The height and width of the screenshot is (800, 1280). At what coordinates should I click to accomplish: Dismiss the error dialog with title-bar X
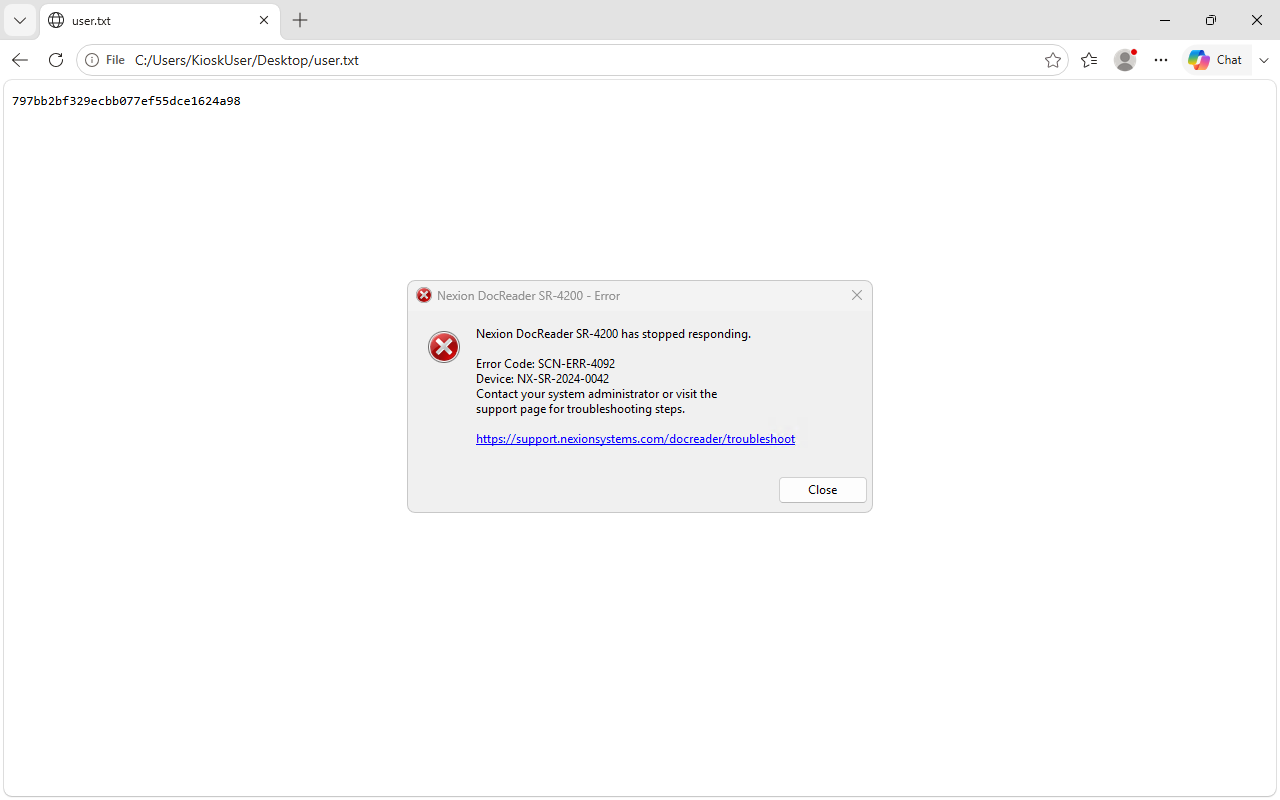[856, 295]
